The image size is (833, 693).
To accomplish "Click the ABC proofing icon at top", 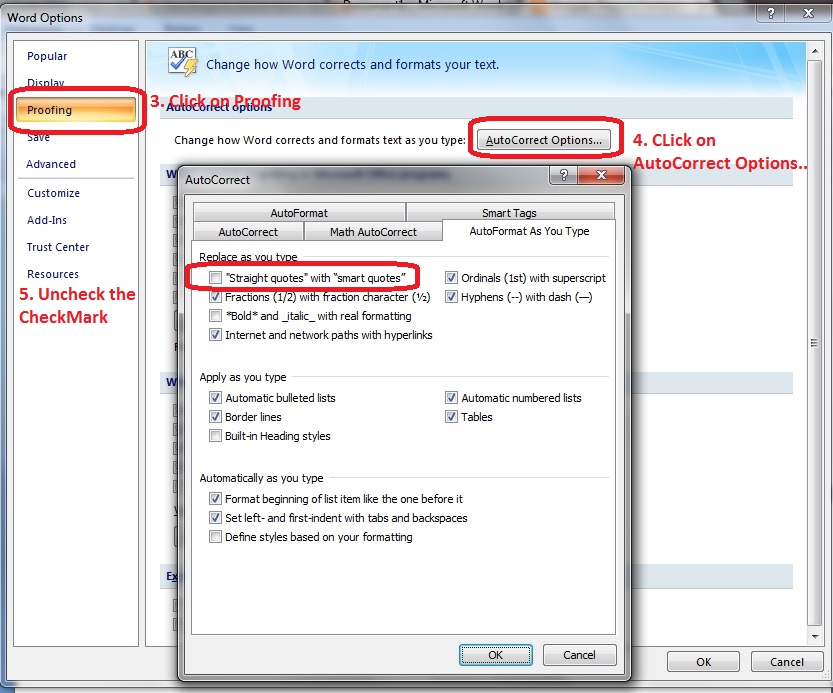I will (x=180, y=61).
